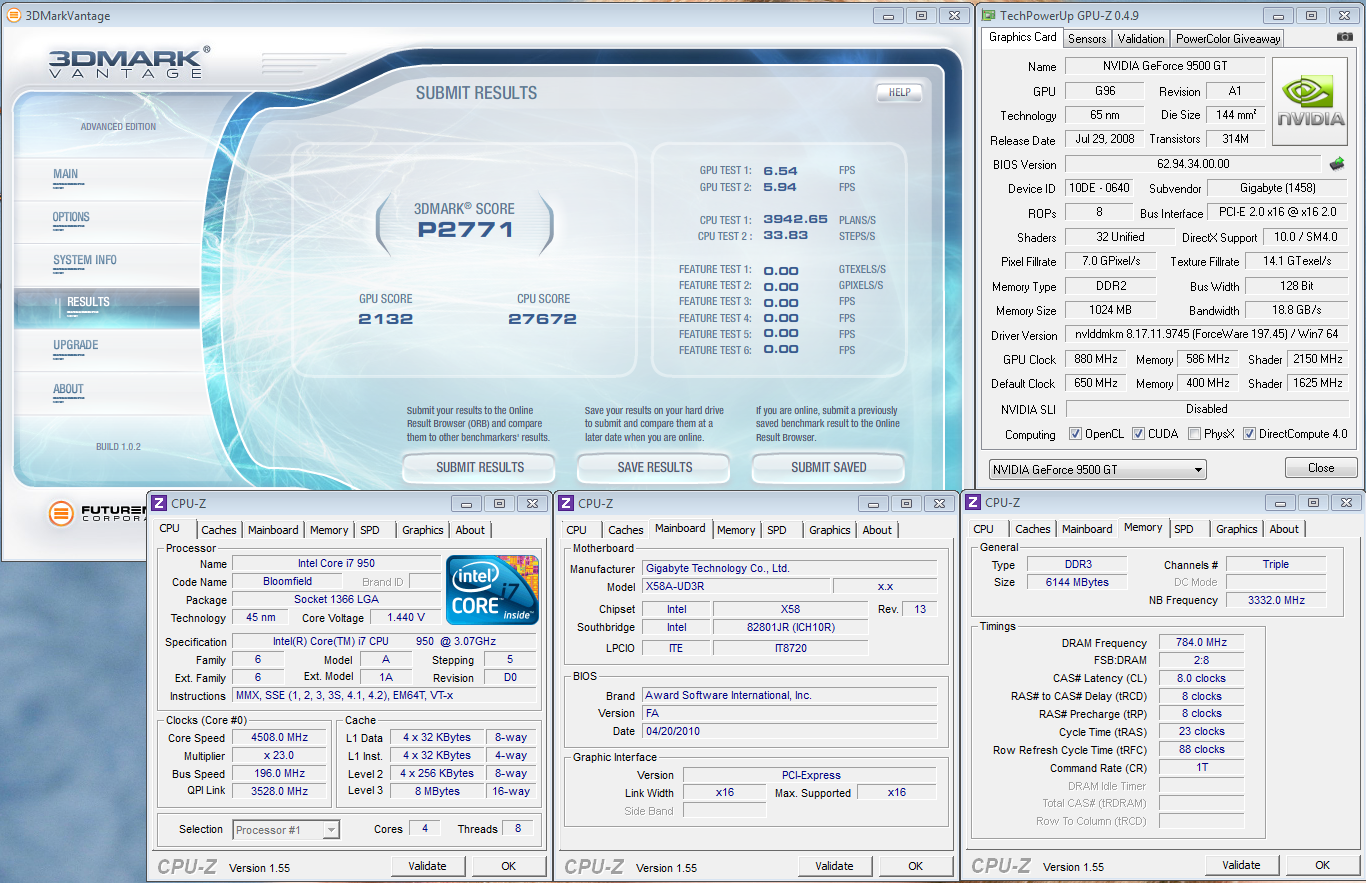This screenshot has width=1366, height=883.
Task: Open the GeForce 9500 GT card dropdown
Action: point(1097,469)
